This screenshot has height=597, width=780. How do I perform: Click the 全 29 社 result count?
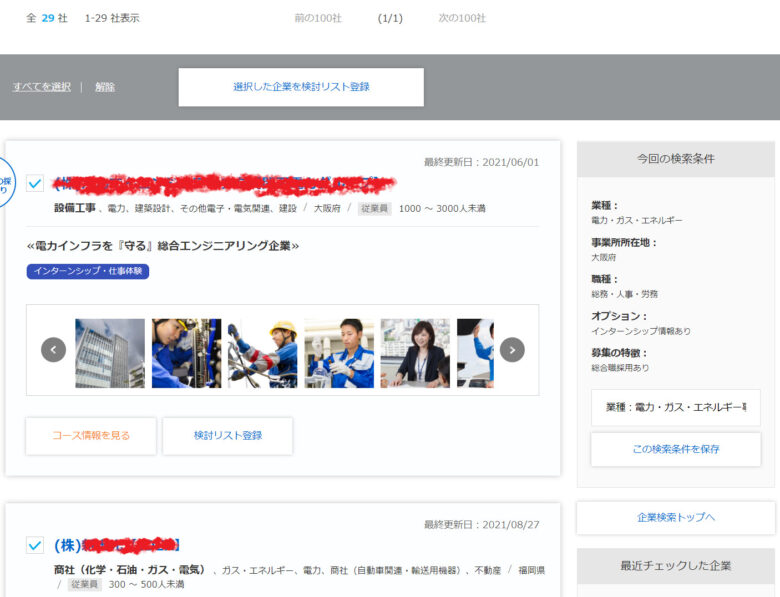click(47, 18)
